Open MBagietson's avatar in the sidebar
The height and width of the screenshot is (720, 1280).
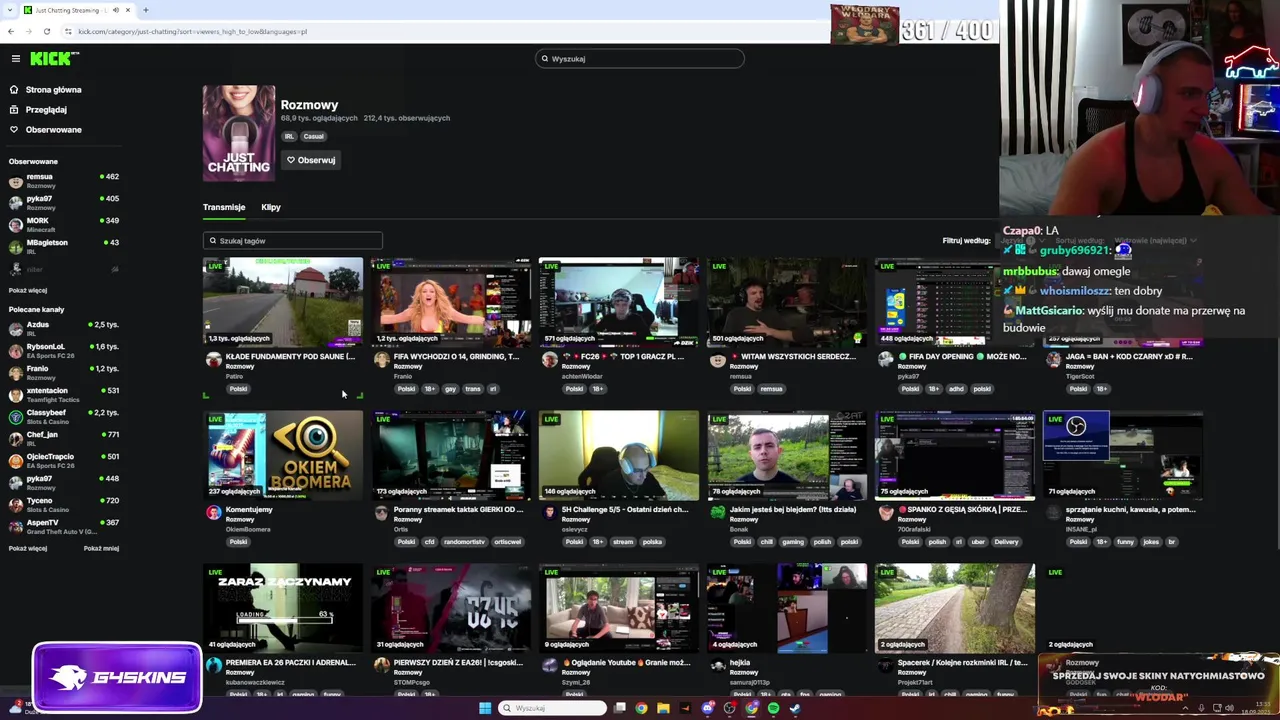pos(15,247)
